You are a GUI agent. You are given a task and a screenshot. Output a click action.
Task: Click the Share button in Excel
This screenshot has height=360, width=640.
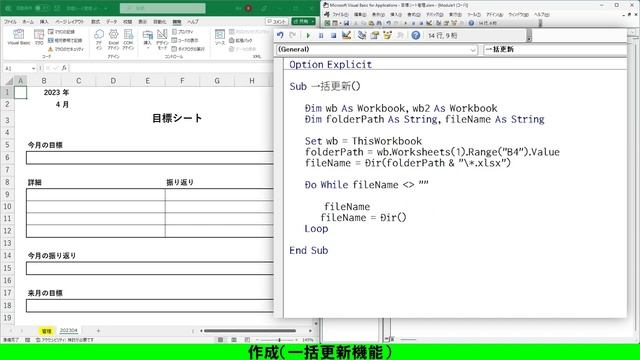tap(303, 21)
